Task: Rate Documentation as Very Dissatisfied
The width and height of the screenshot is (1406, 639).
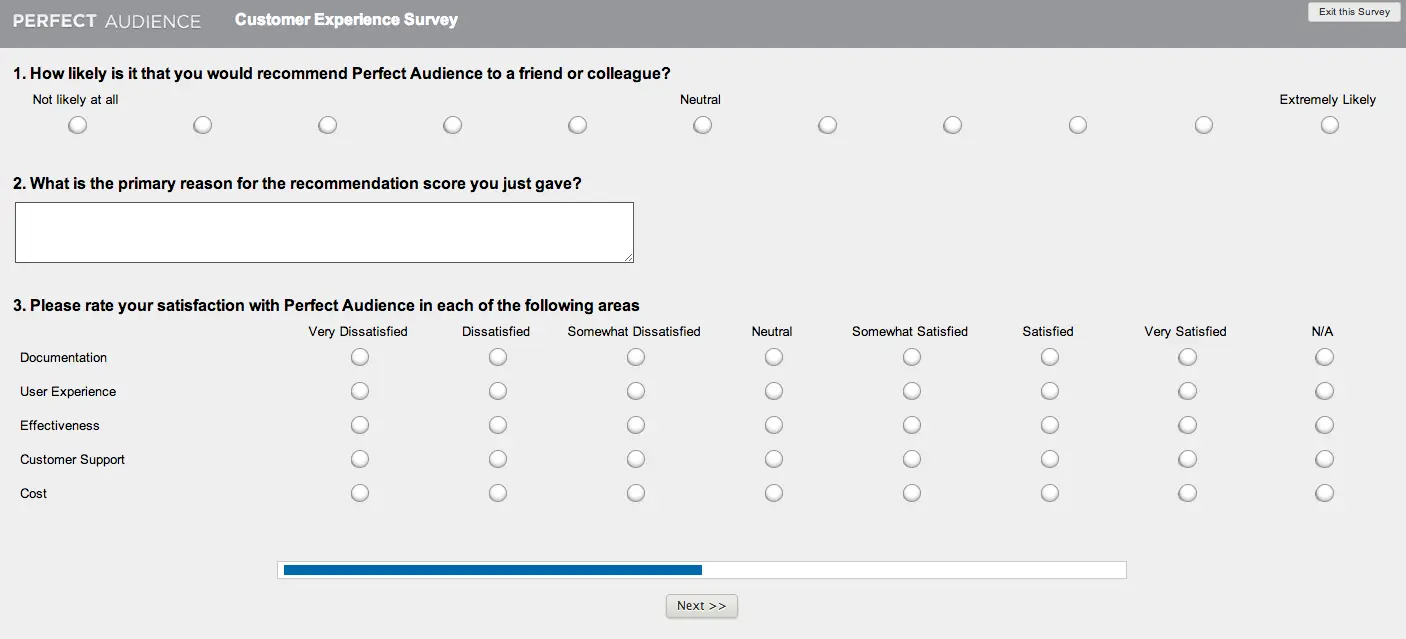Action: tap(360, 357)
